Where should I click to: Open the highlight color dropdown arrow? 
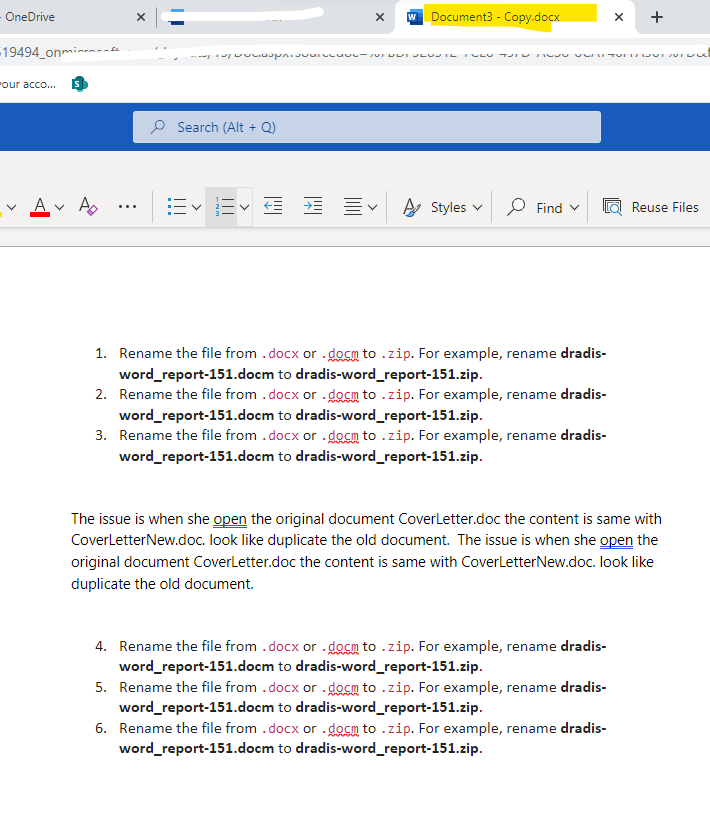pos(11,207)
